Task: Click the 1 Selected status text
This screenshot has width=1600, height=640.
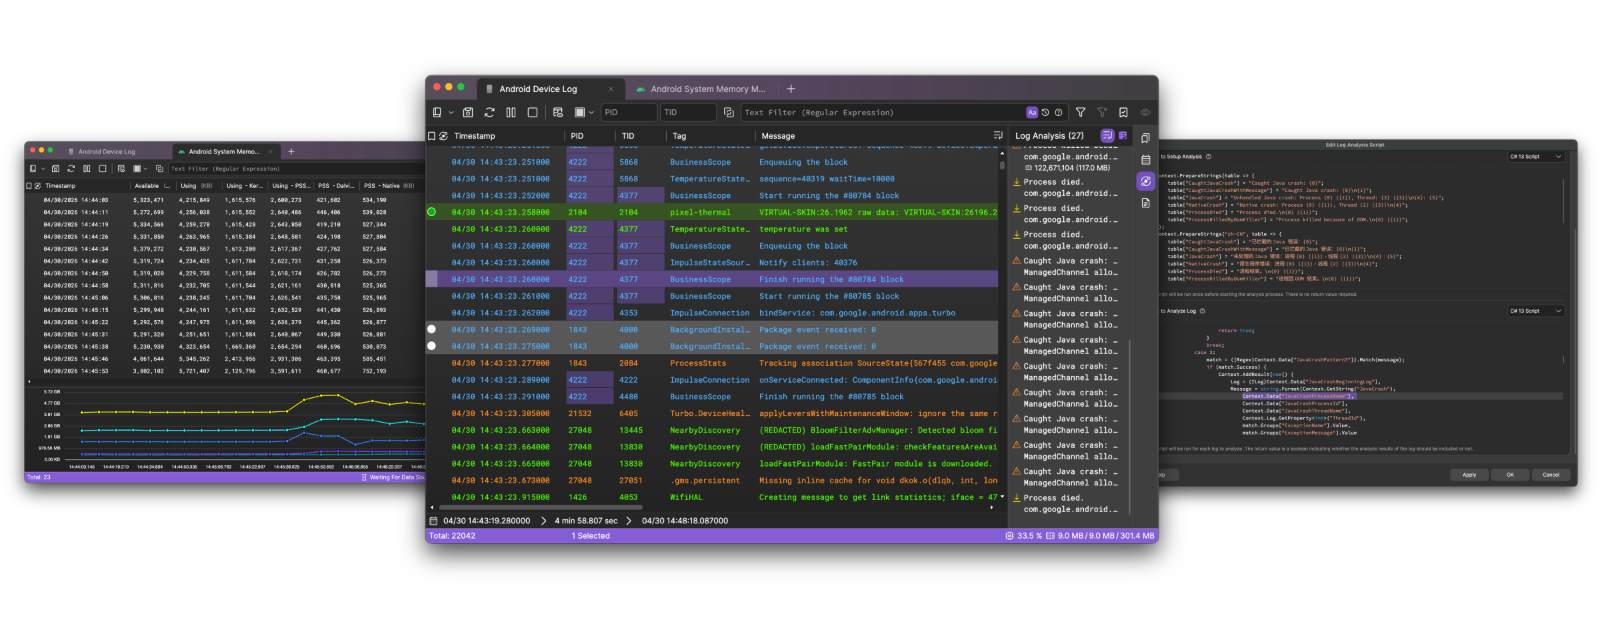Action: point(591,536)
